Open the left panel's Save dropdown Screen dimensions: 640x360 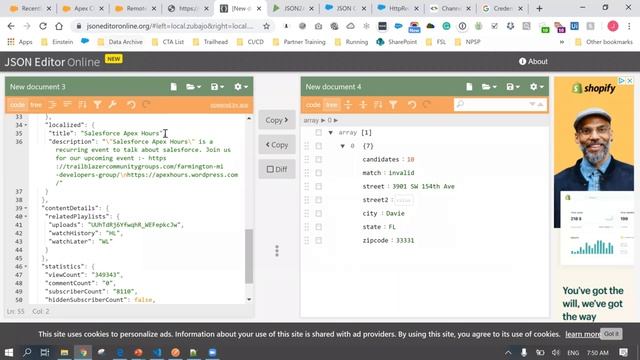pyautogui.click(x=217, y=87)
